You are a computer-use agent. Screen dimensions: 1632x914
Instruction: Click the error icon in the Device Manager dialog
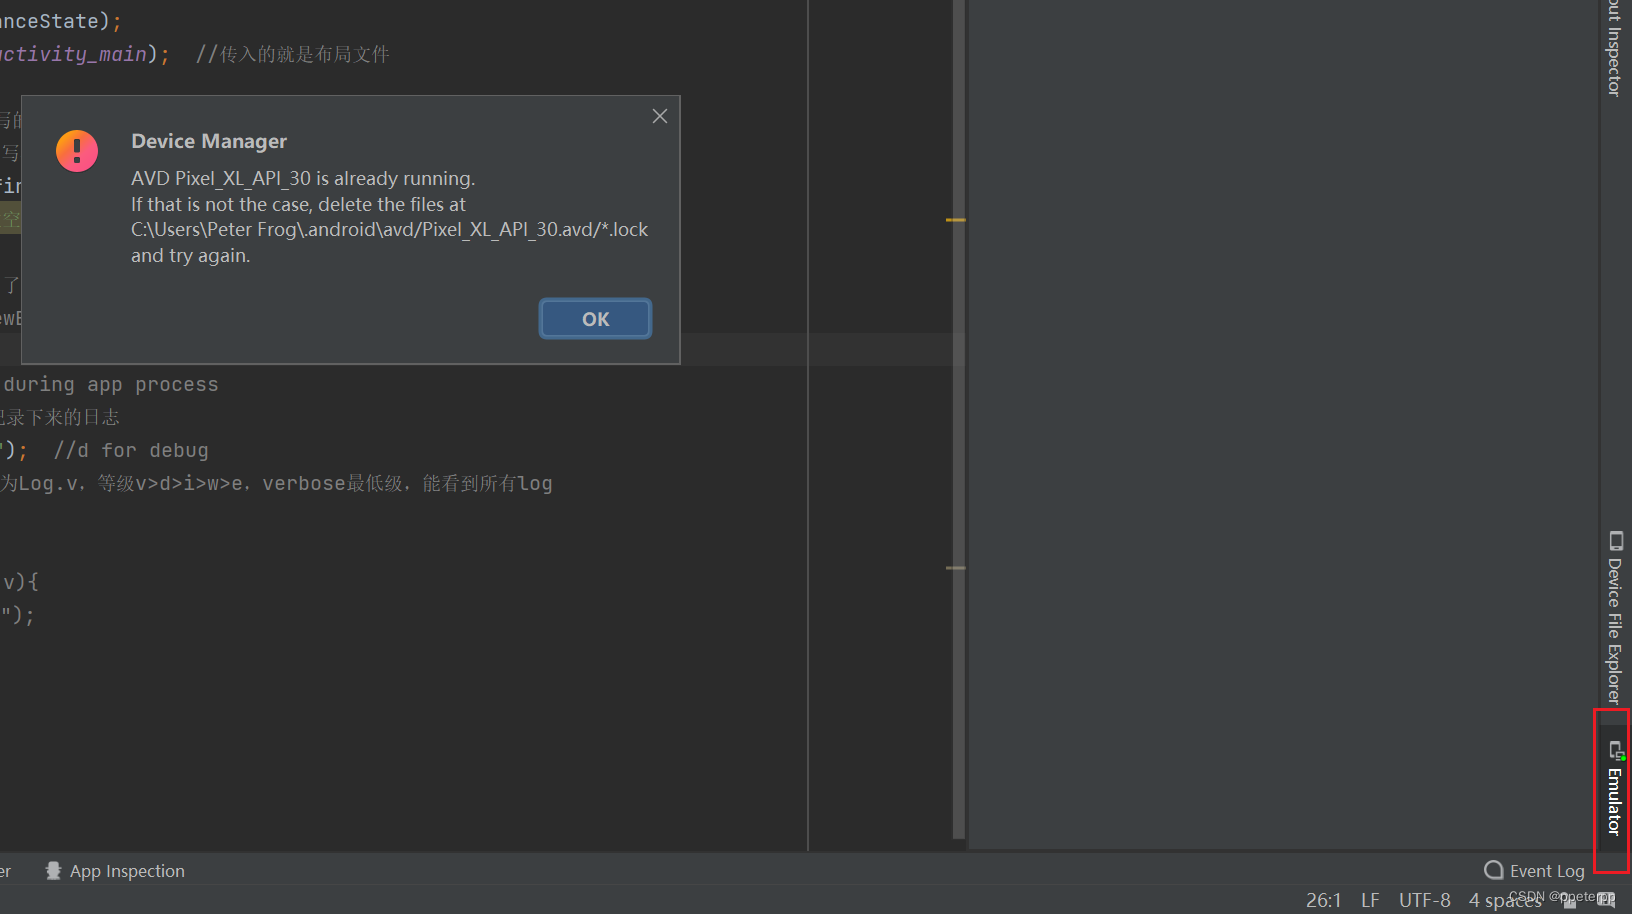point(77,151)
